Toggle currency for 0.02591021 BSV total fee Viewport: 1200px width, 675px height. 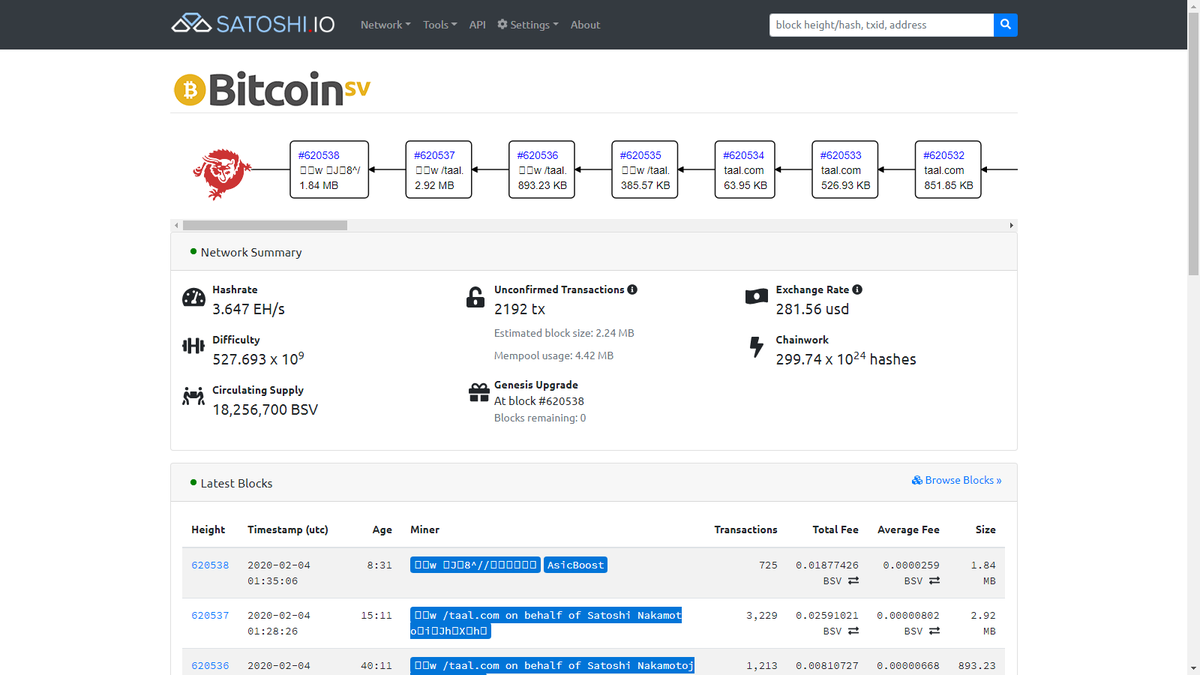click(x=853, y=631)
